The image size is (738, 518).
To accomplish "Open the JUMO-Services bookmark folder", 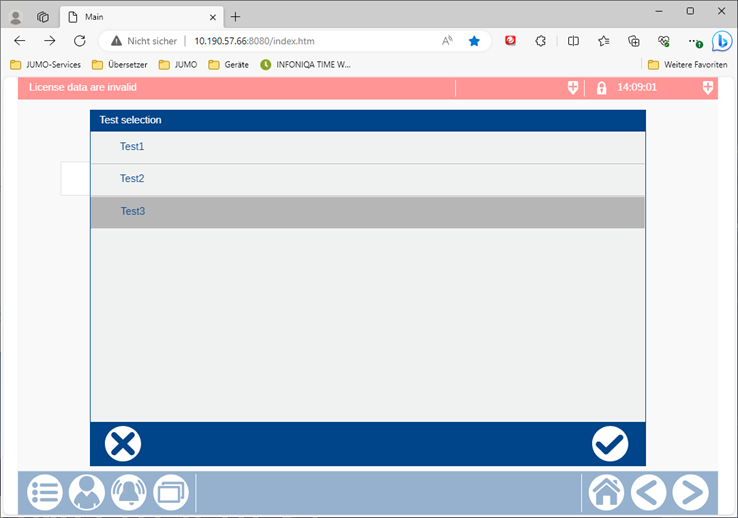I will [x=46, y=64].
